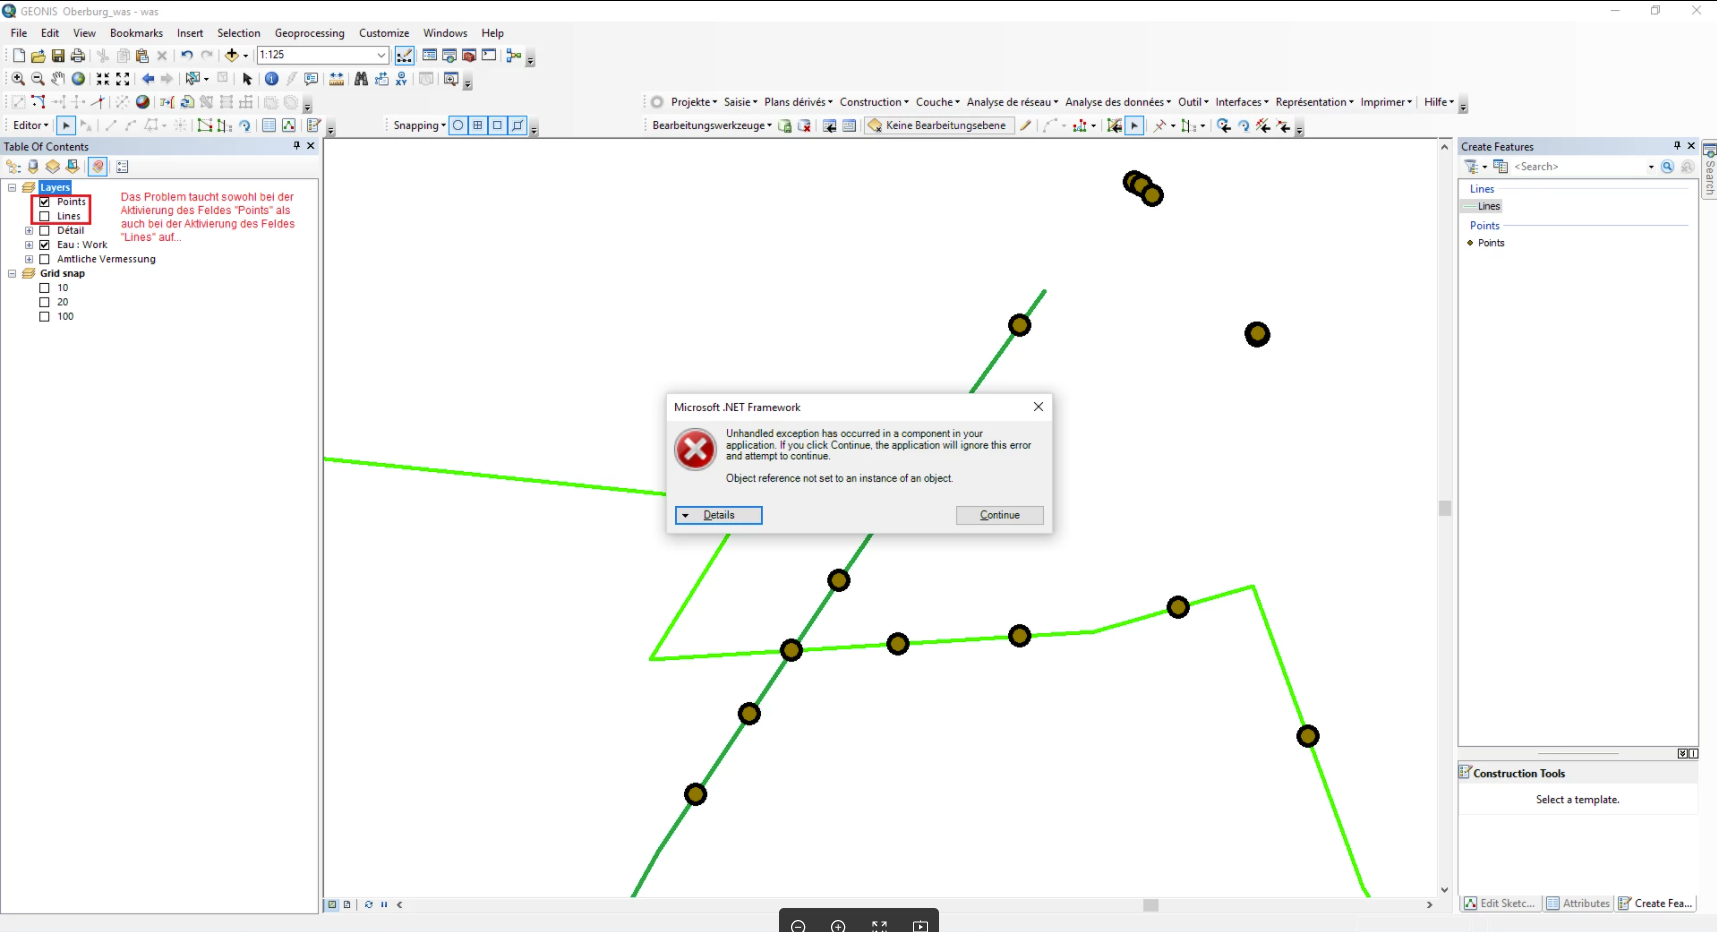Open the Customize menu
1717x932 pixels.
[384, 33]
